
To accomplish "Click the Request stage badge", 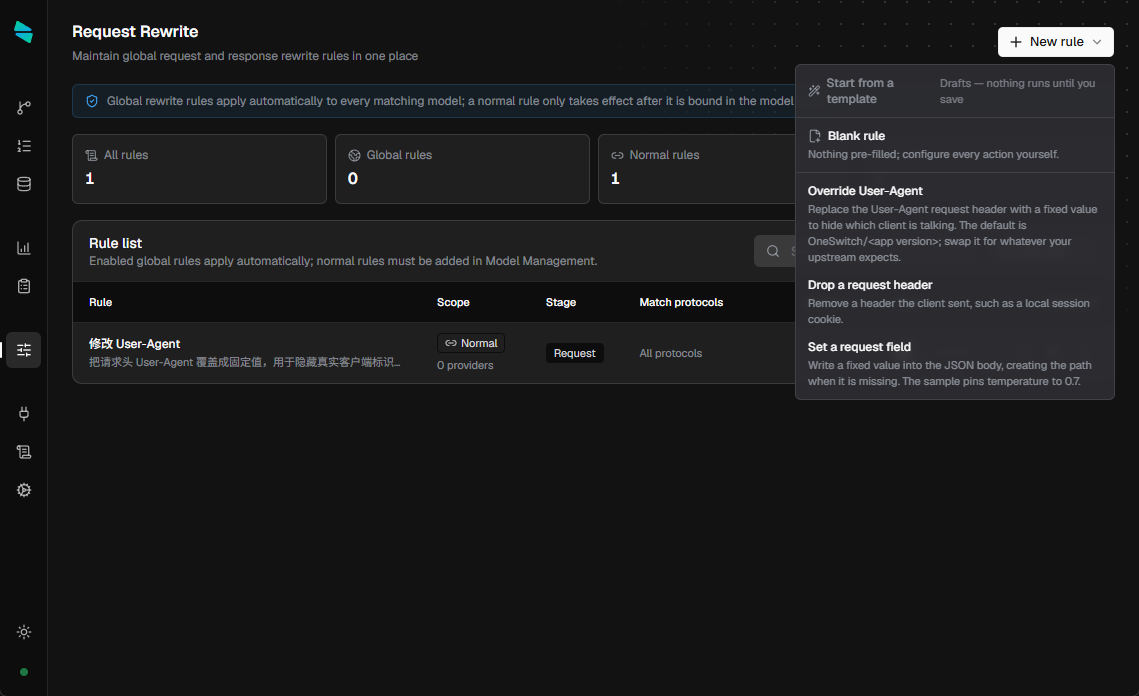I will pos(575,353).
